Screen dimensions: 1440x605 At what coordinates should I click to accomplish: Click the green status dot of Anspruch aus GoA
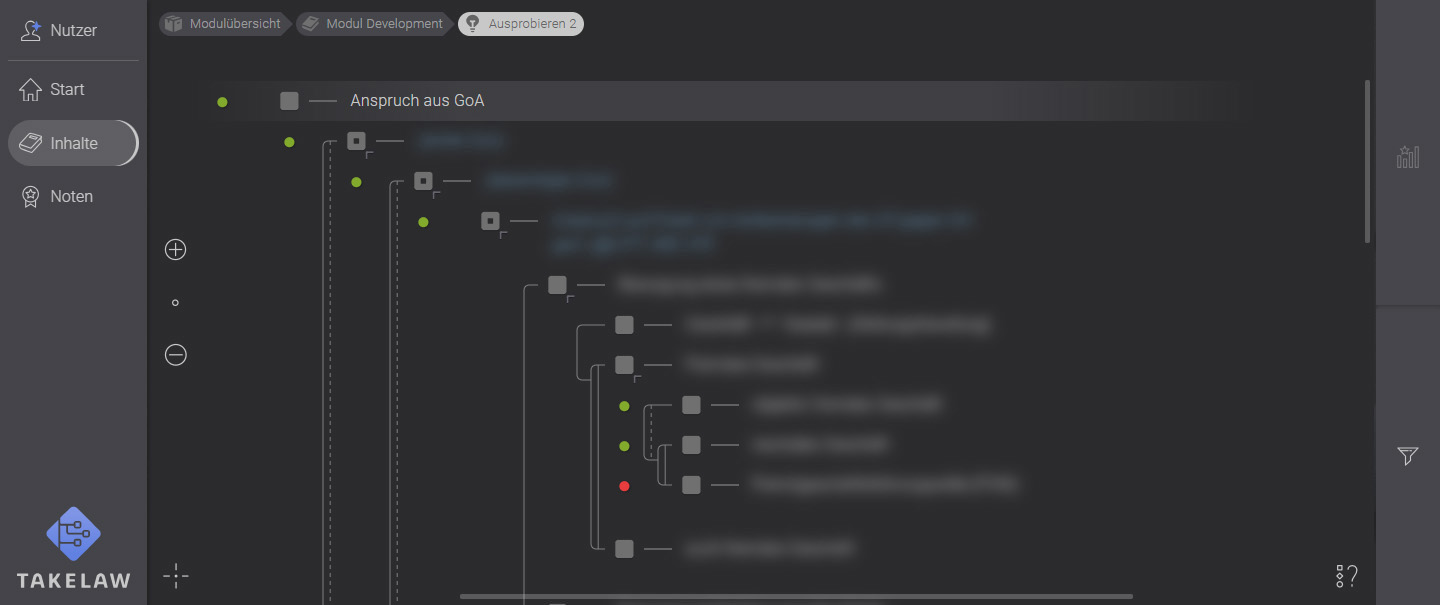click(222, 101)
